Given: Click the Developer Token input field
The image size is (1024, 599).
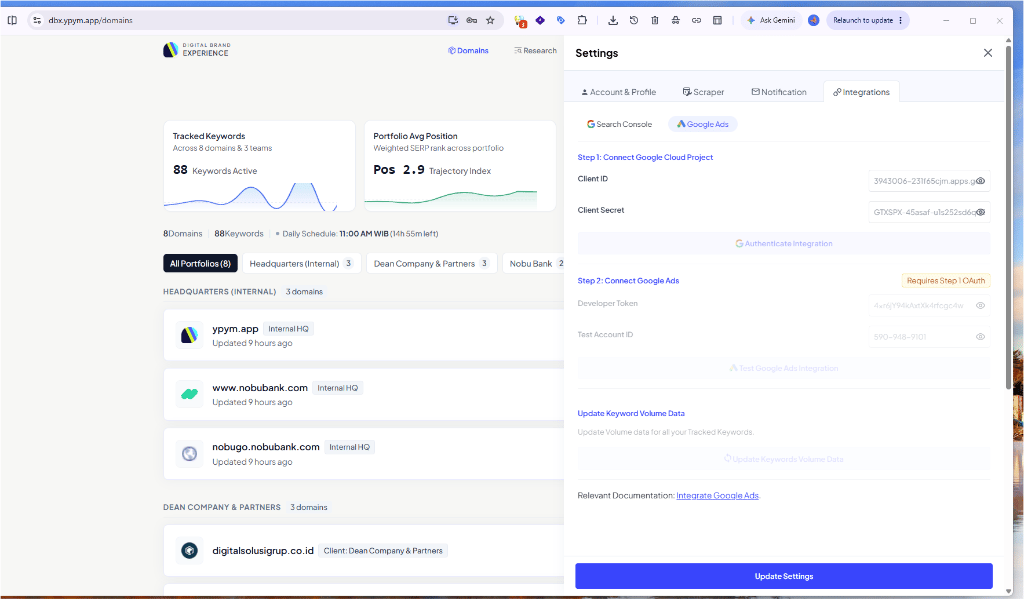Looking at the screenshot, I should pyautogui.click(x=929, y=305).
